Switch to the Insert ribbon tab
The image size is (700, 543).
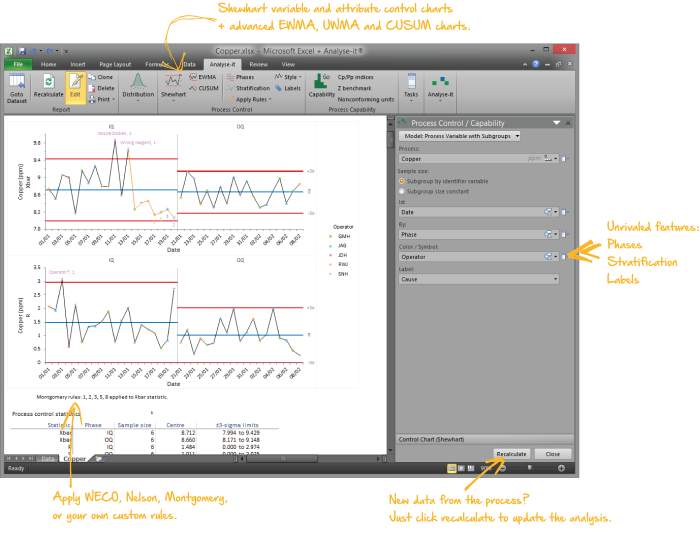(x=78, y=64)
